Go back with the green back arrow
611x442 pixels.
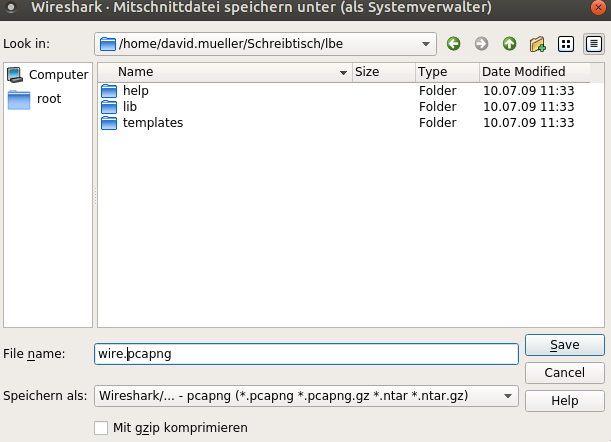click(453, 44)
